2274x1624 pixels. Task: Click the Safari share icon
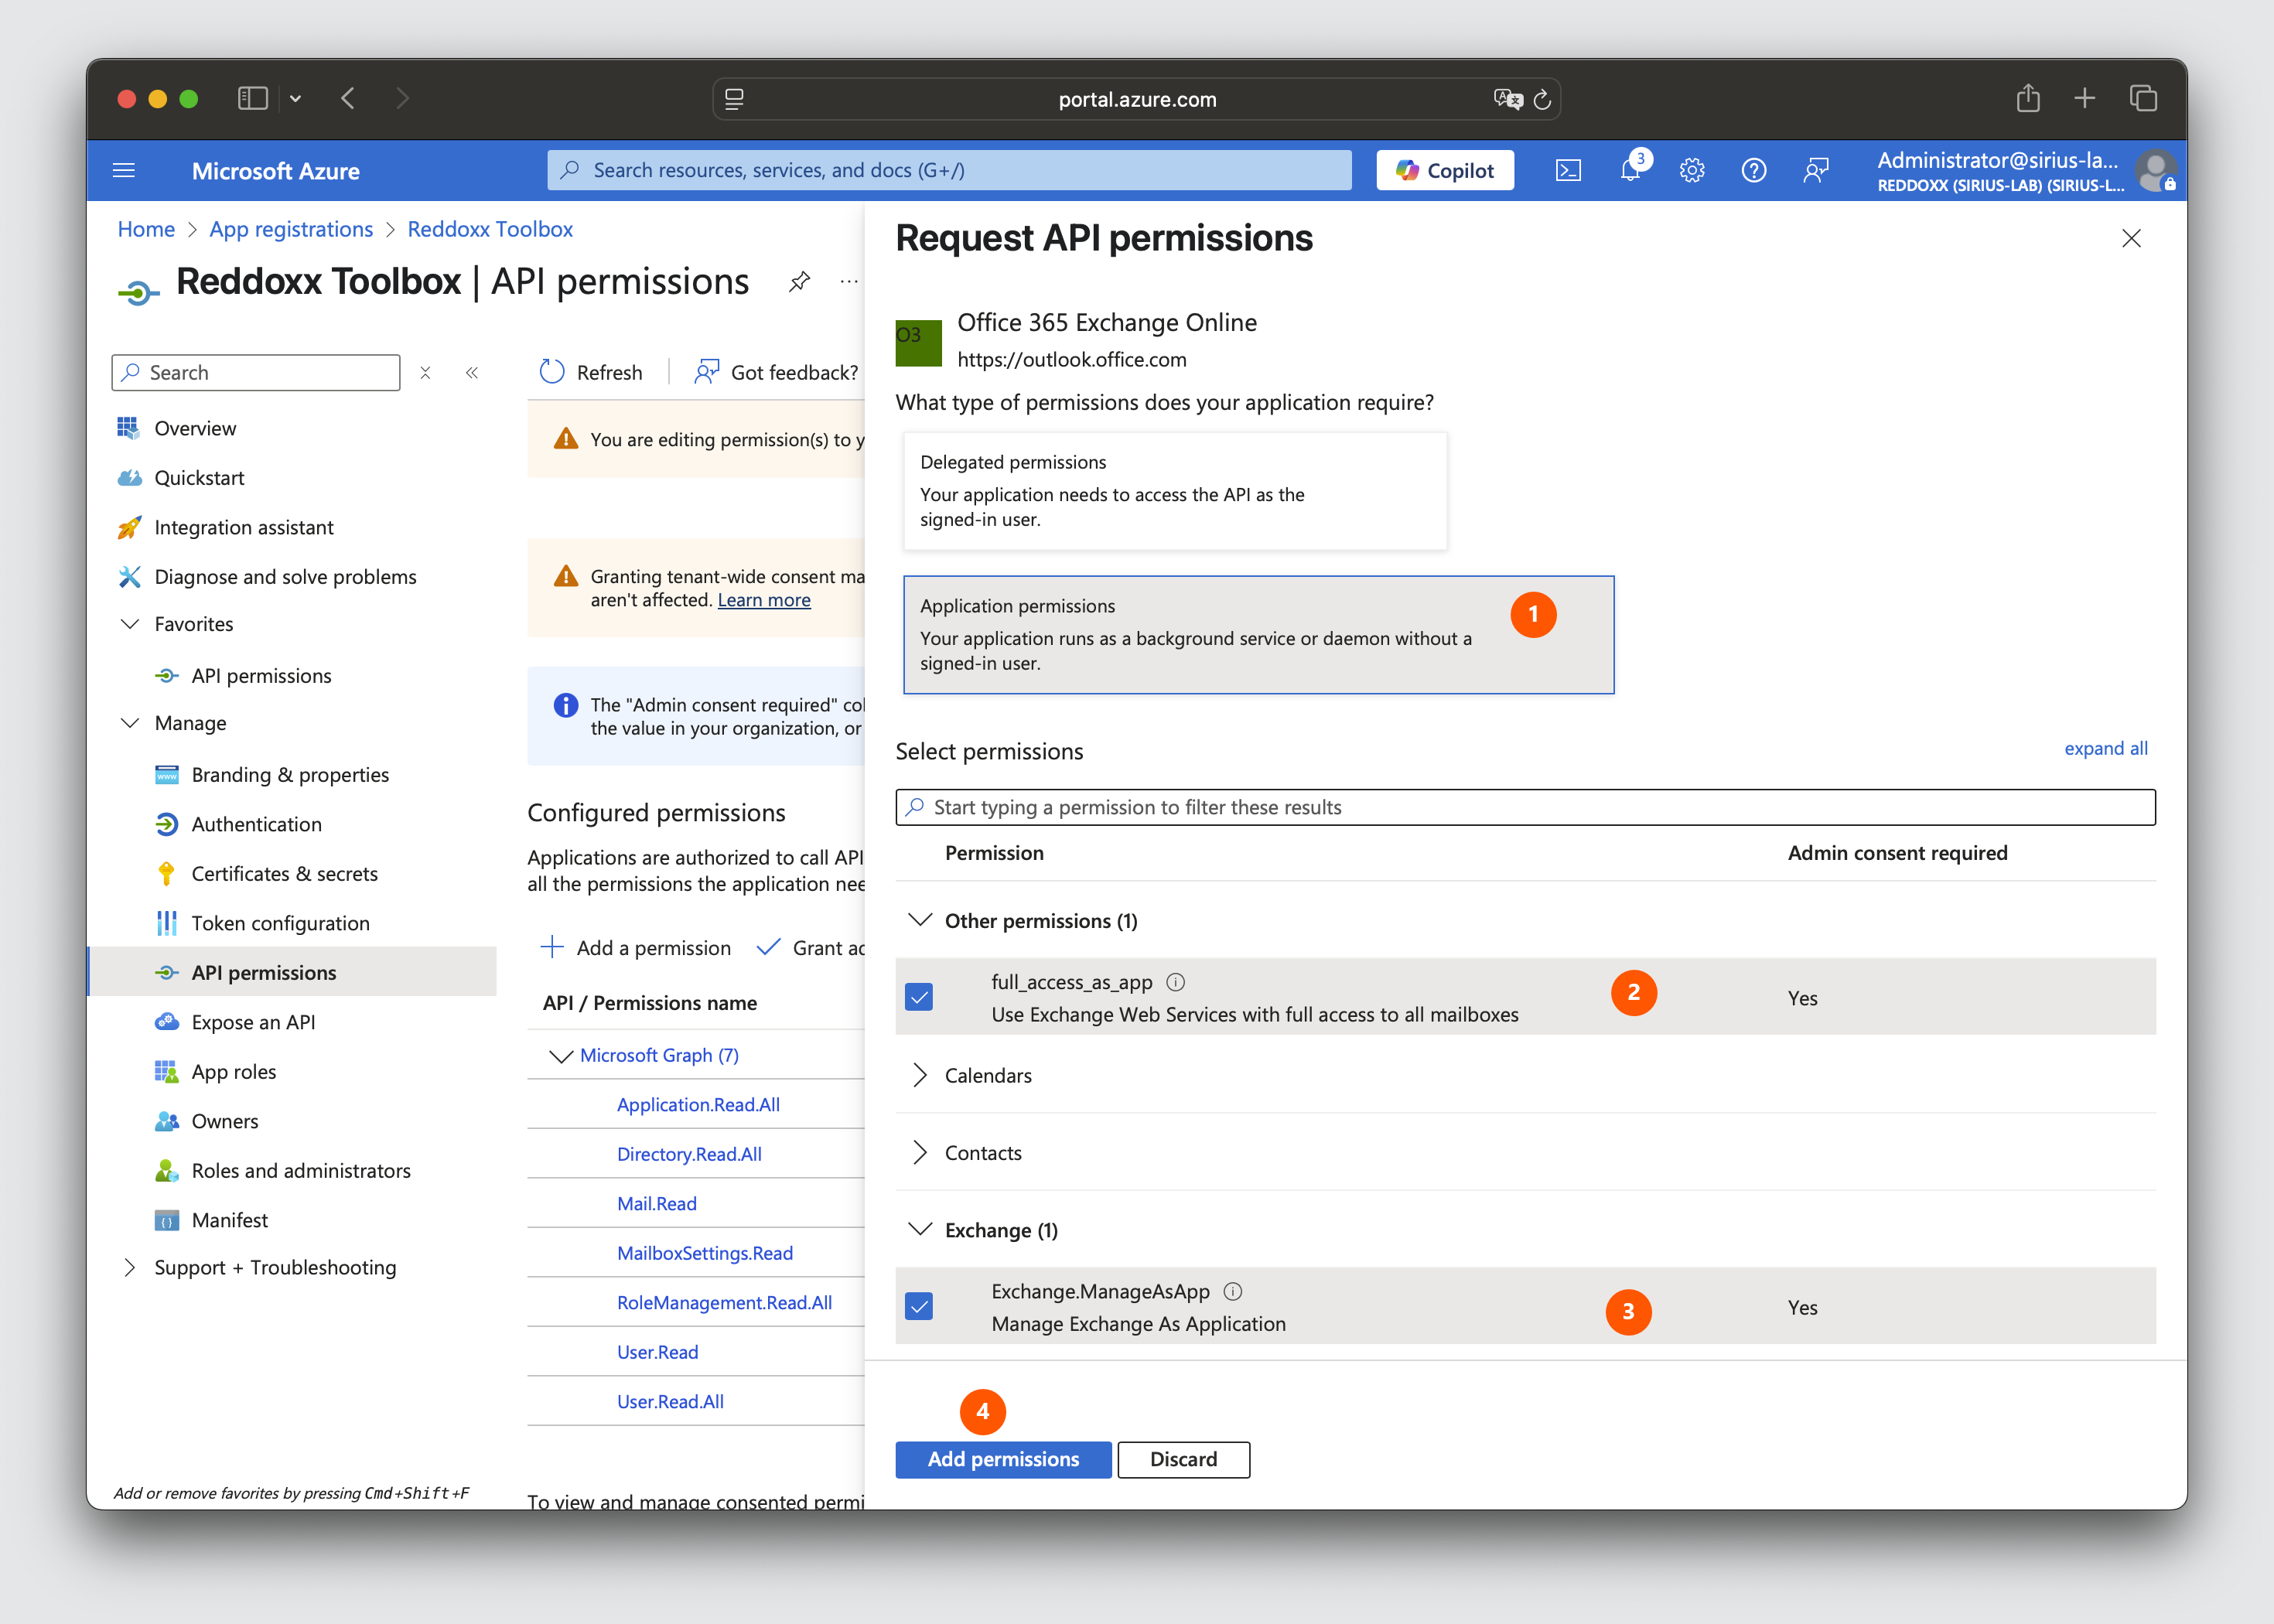click(2028, 98)
